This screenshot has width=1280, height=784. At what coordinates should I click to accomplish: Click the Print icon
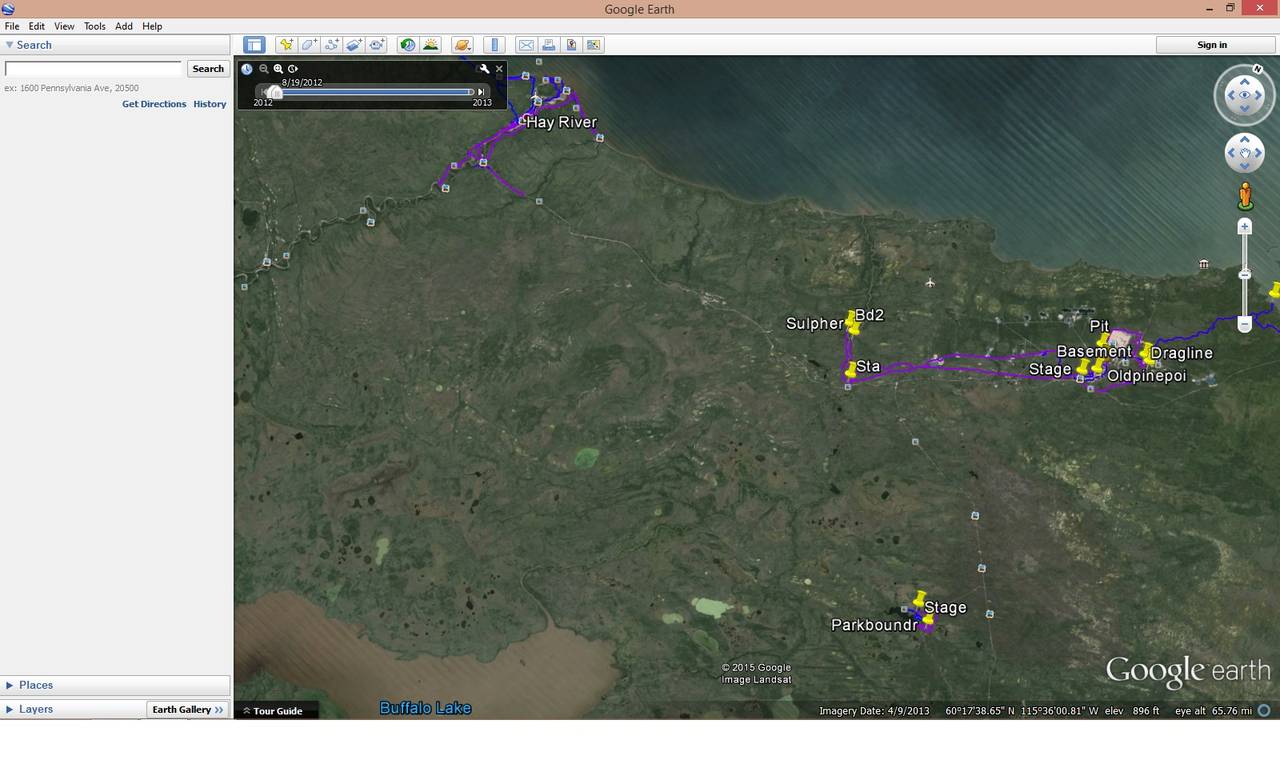[548, 45]
